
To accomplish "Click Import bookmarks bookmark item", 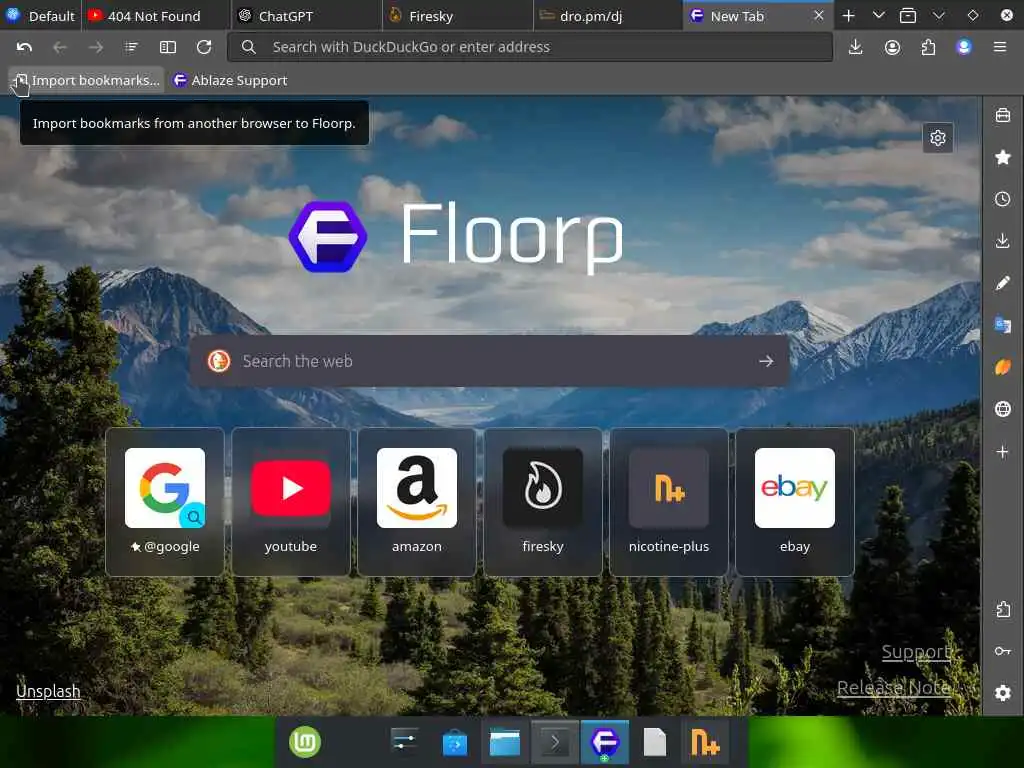I will pyautogui.click(x=86, y=80).
